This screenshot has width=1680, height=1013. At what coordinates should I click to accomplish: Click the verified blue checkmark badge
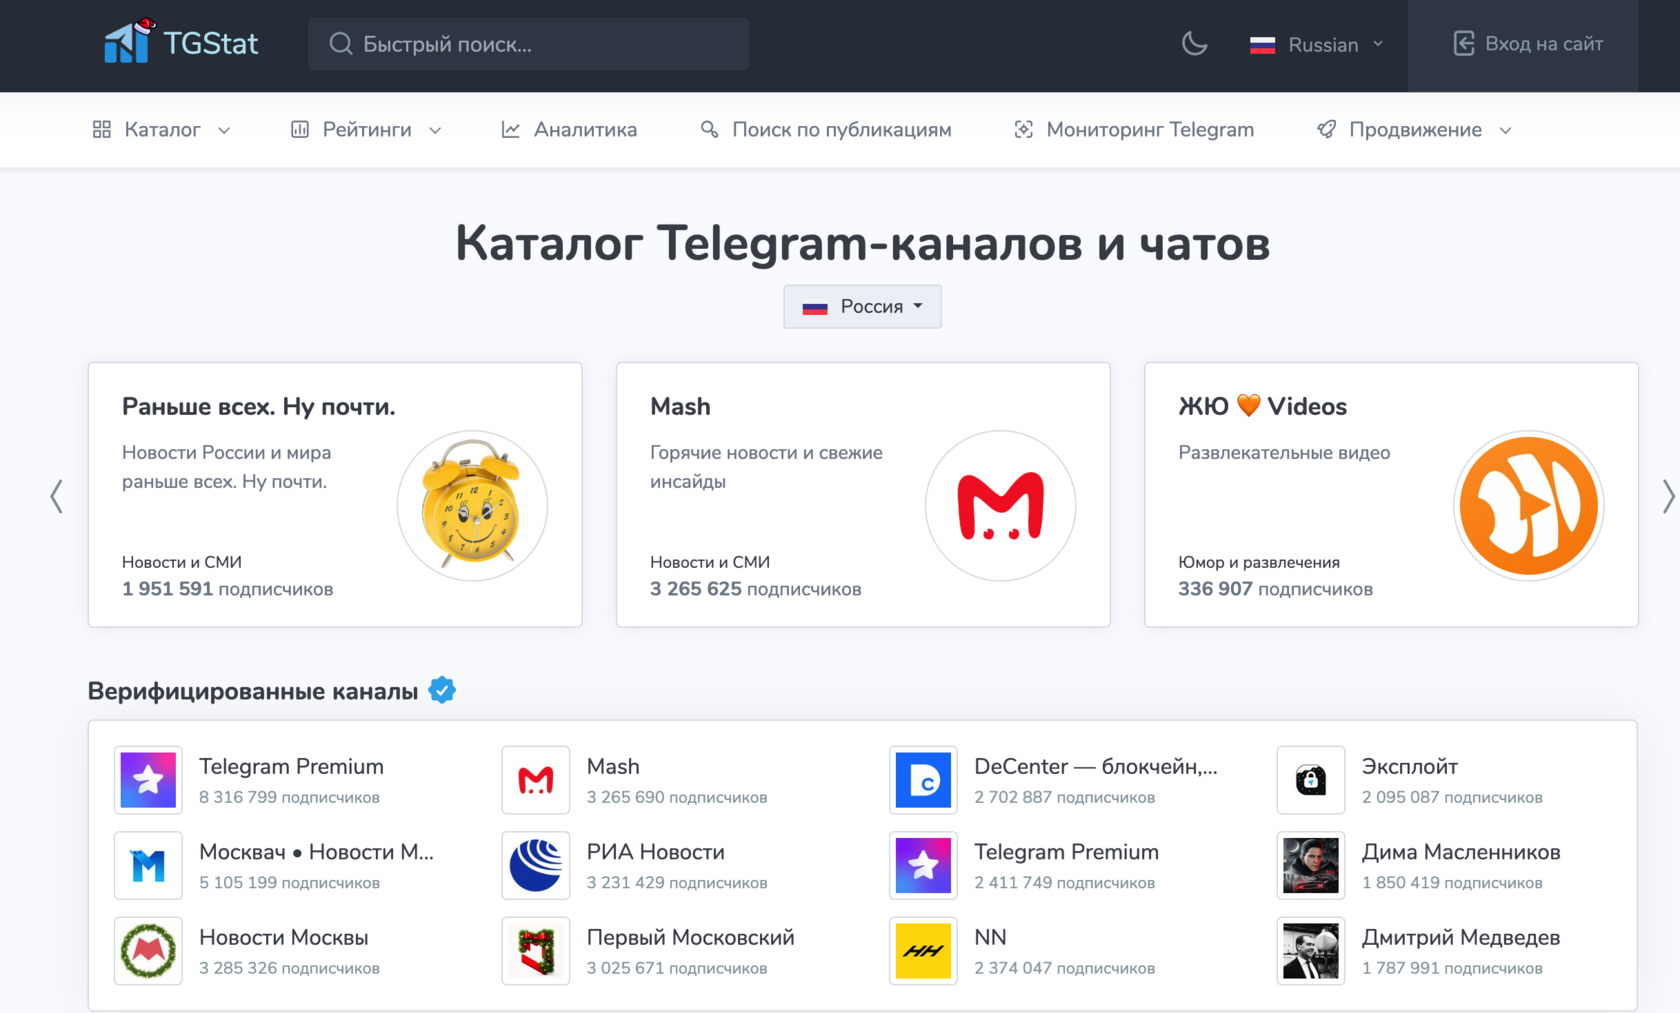click(442, 690)
